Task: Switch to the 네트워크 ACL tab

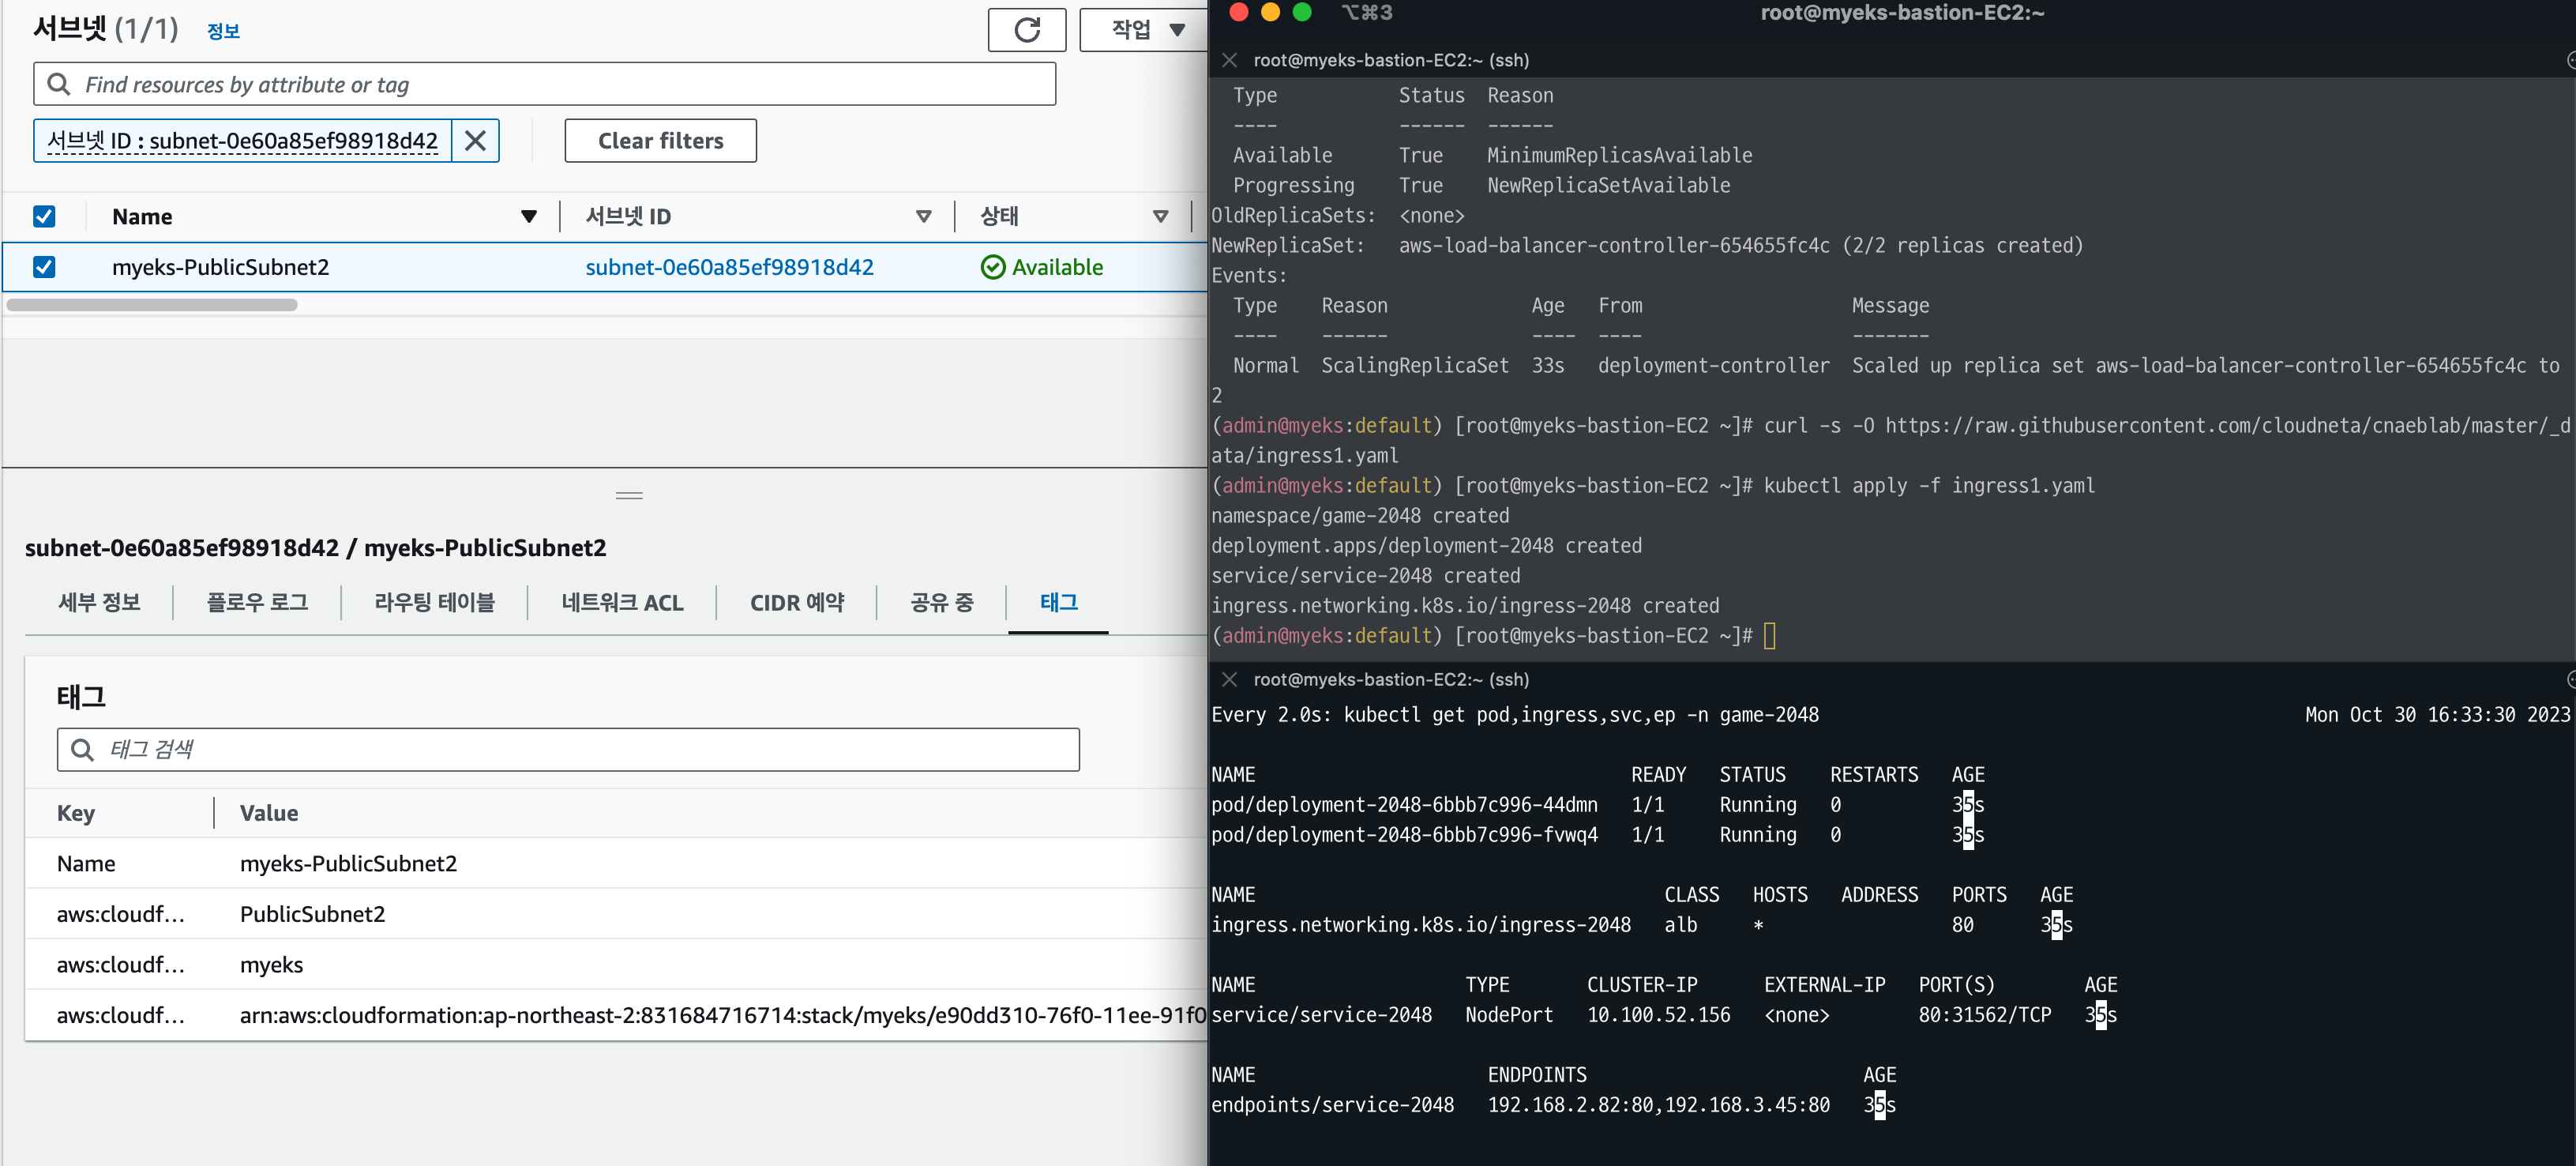Action: click(622, 602)
